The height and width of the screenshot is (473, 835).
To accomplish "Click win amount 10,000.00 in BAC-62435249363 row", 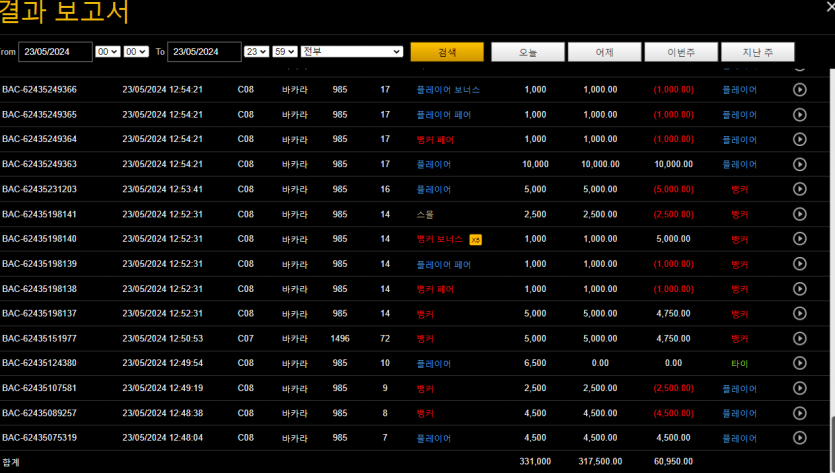I will [x=673, y=164].
